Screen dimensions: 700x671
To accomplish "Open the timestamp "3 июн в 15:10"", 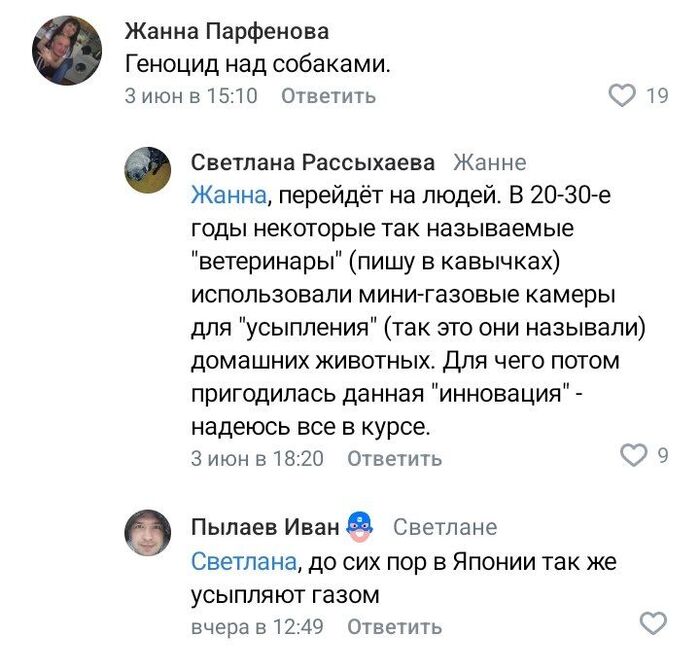I will 190,96.
